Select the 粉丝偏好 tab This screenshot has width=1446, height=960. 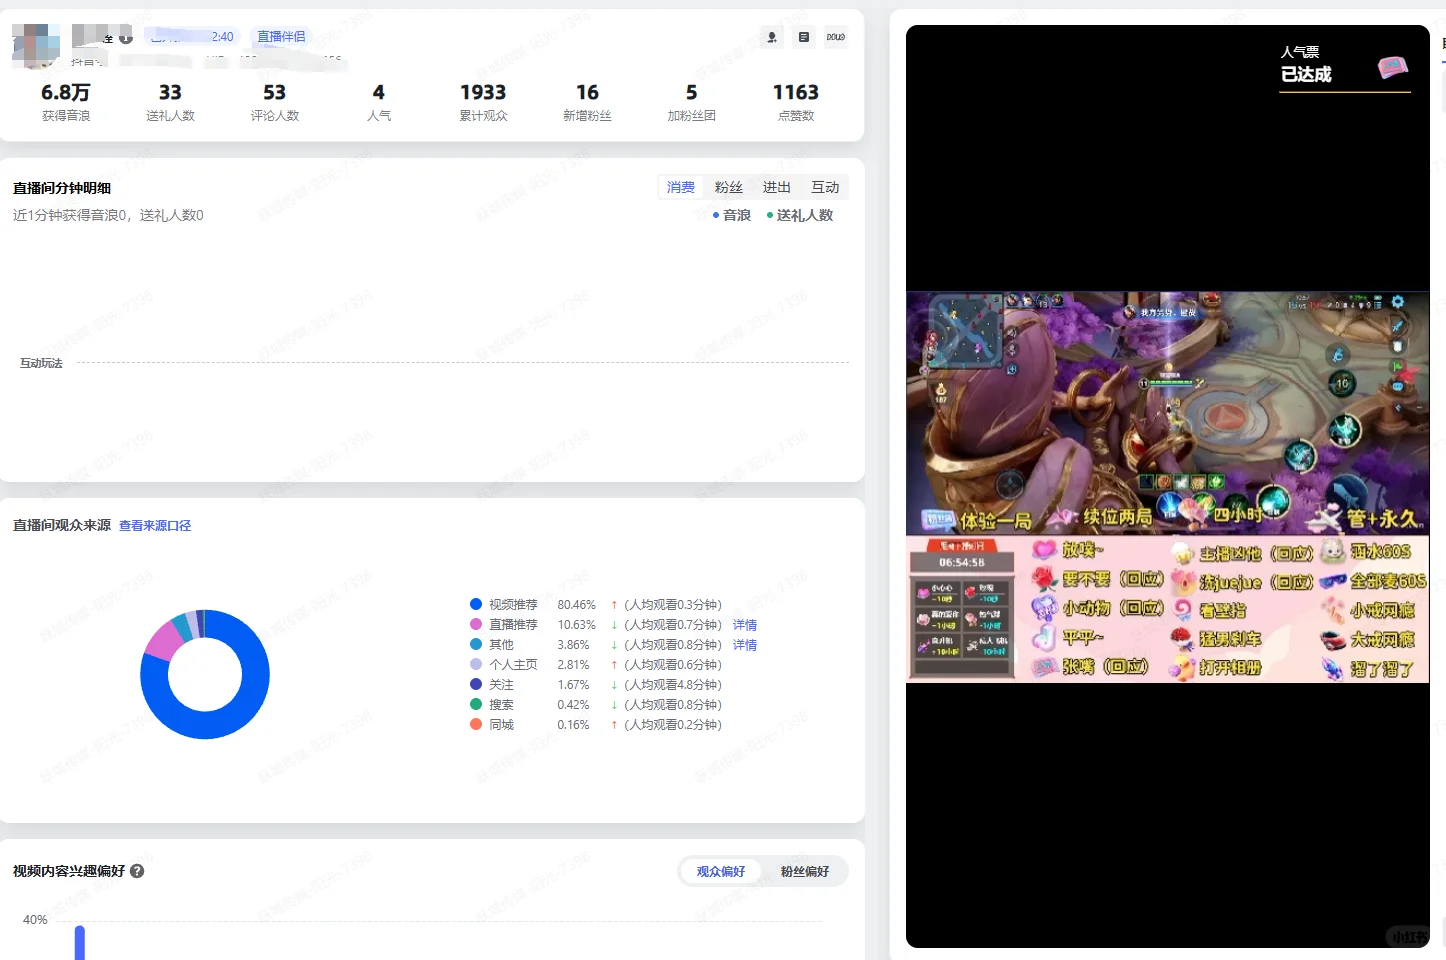805,871
